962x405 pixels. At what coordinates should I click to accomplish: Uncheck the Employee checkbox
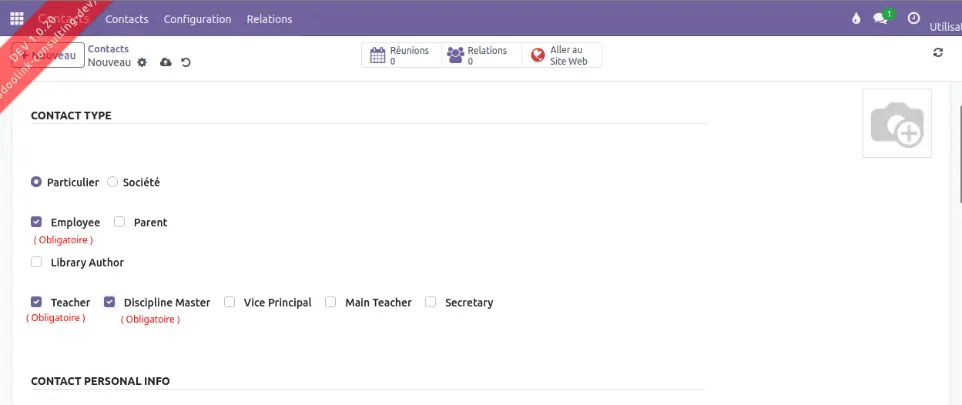37,222
